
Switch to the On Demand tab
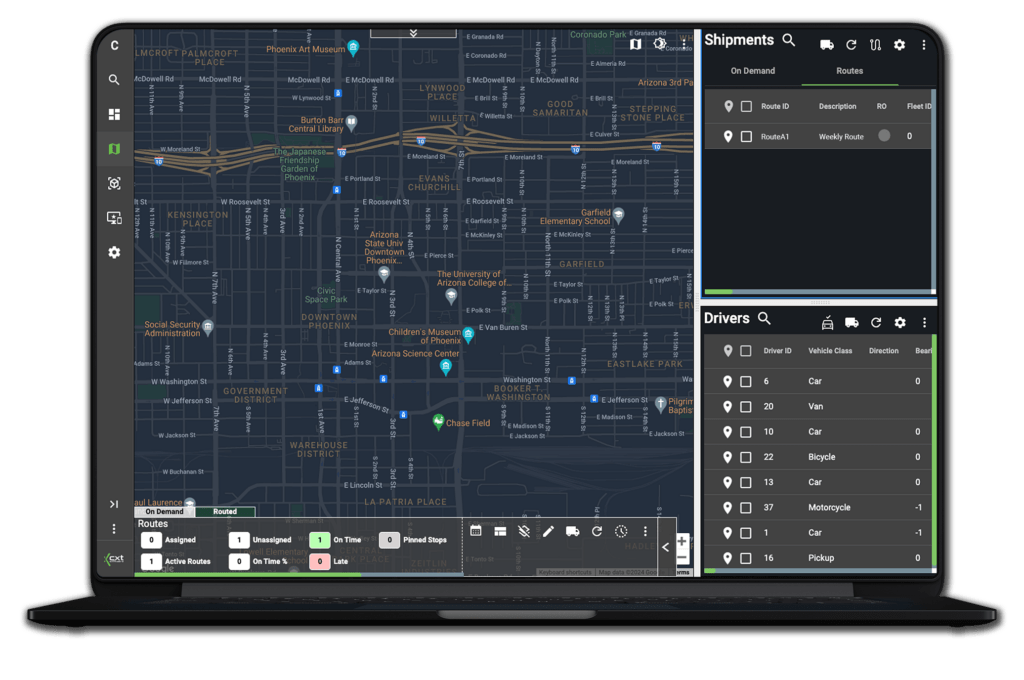(x=753, y=70)
